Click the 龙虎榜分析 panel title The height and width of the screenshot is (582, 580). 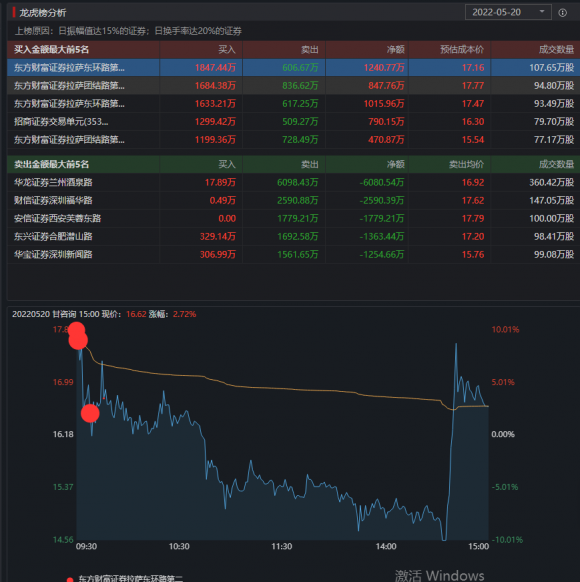point(43,13)
